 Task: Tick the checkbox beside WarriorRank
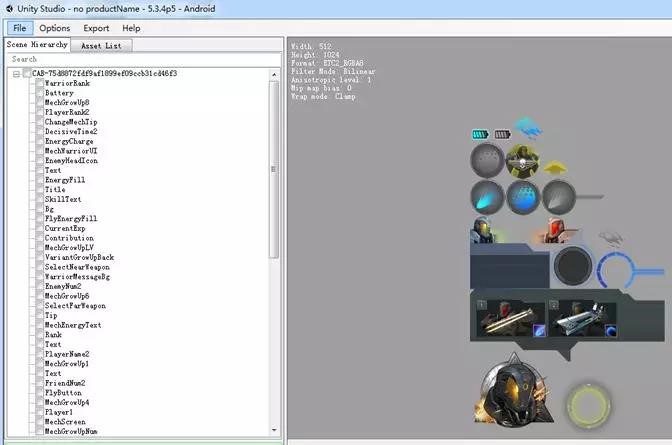click(x=39, y=83)
